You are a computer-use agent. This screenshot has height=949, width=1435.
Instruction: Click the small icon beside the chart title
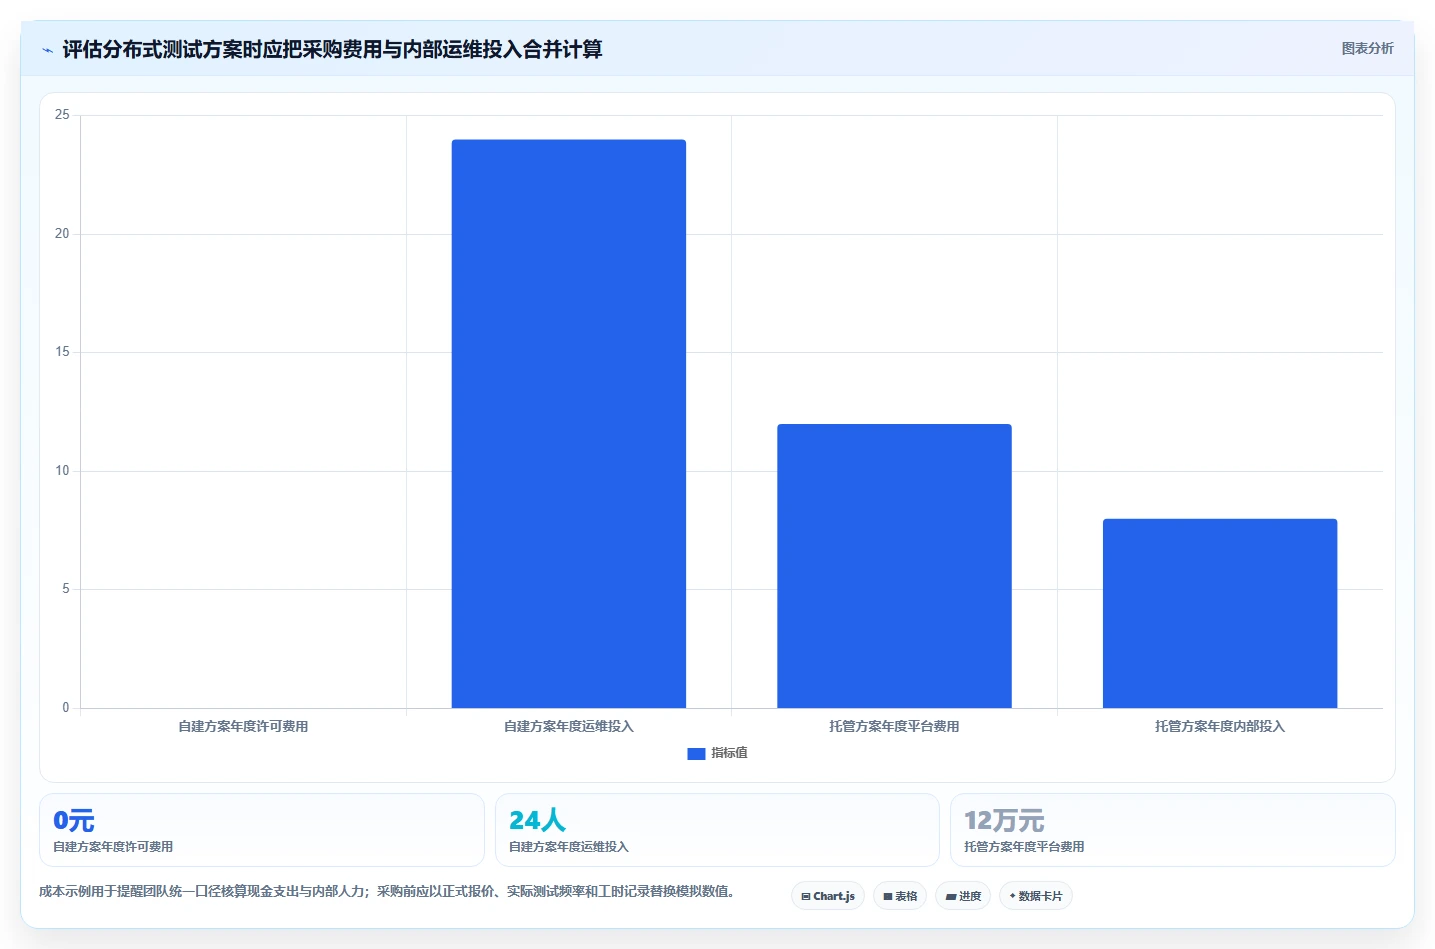coord(47,50)
